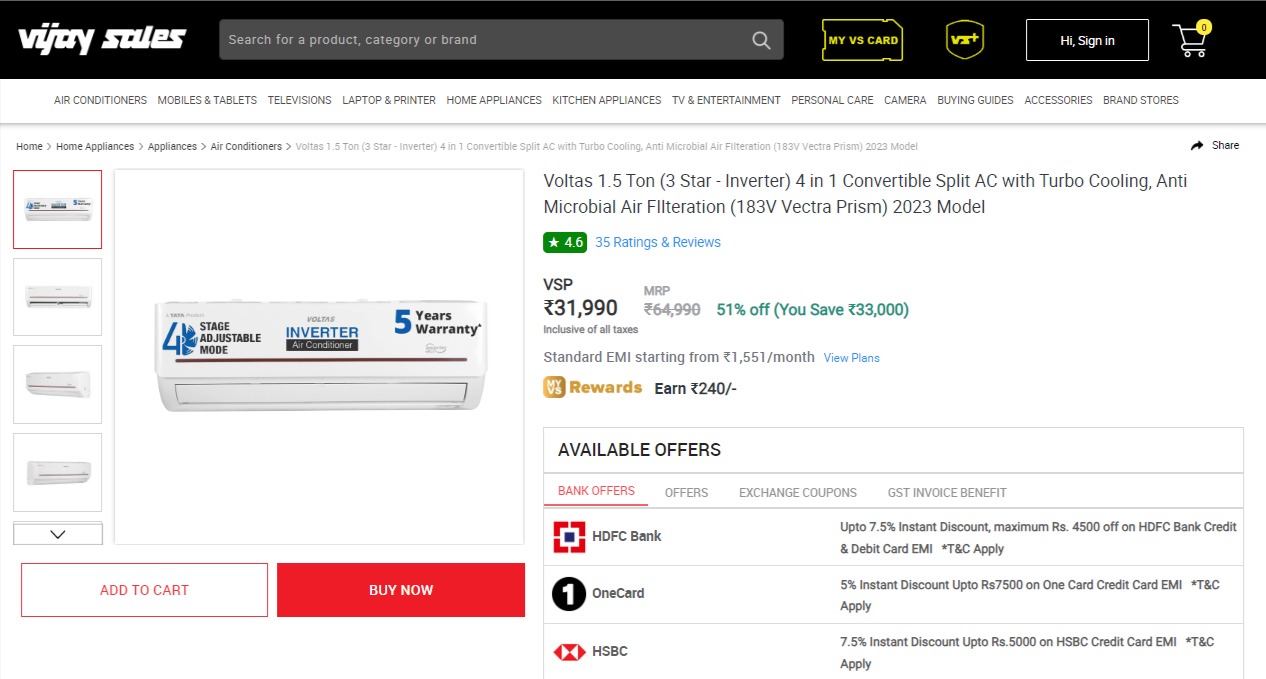The width and height of the screenshot is (1266, 679).
Task: Select the third product thumbnail
Action: point(58,384)
